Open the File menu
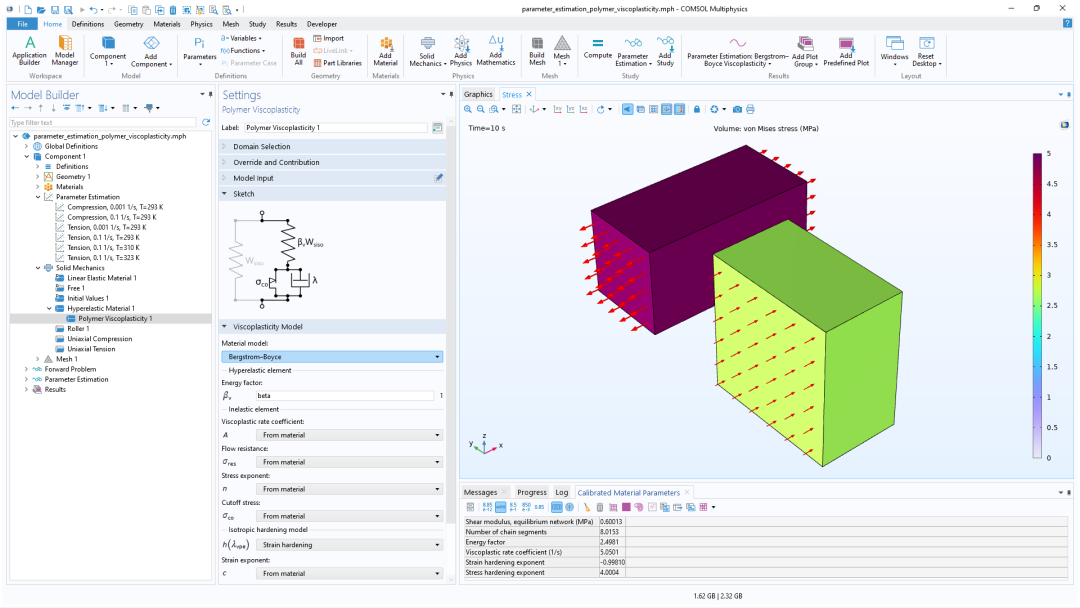1080x608 pixels. pos(23,24)
